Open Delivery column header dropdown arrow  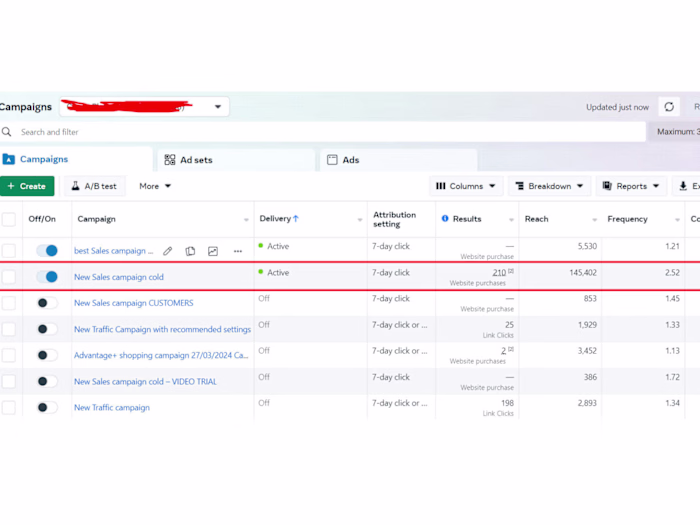click(x=360, y=220)
